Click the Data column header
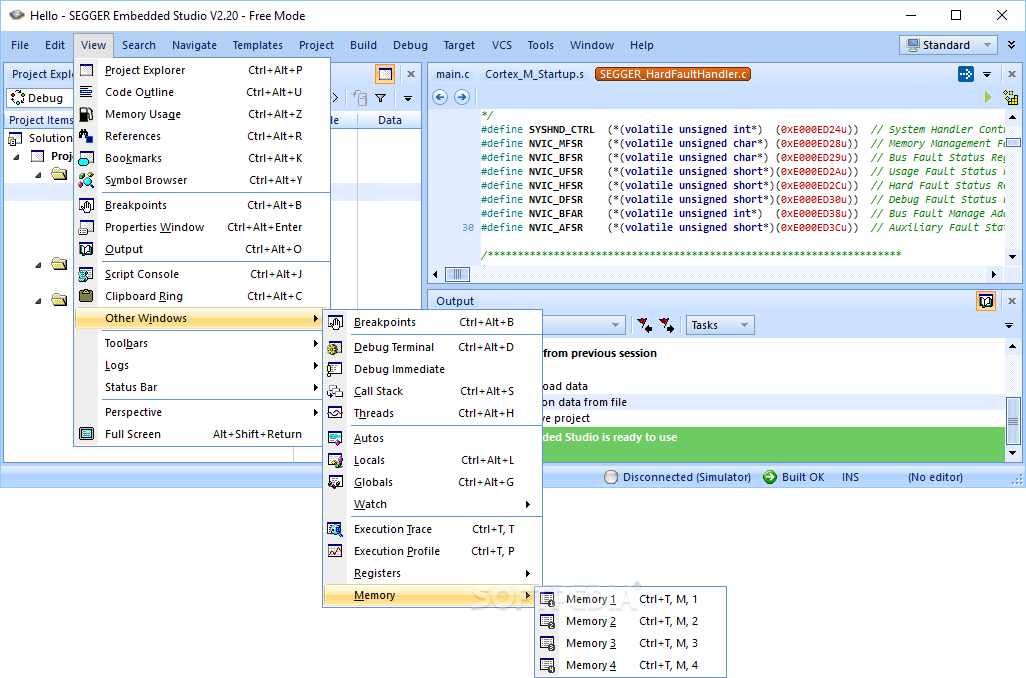 point(389,120)
